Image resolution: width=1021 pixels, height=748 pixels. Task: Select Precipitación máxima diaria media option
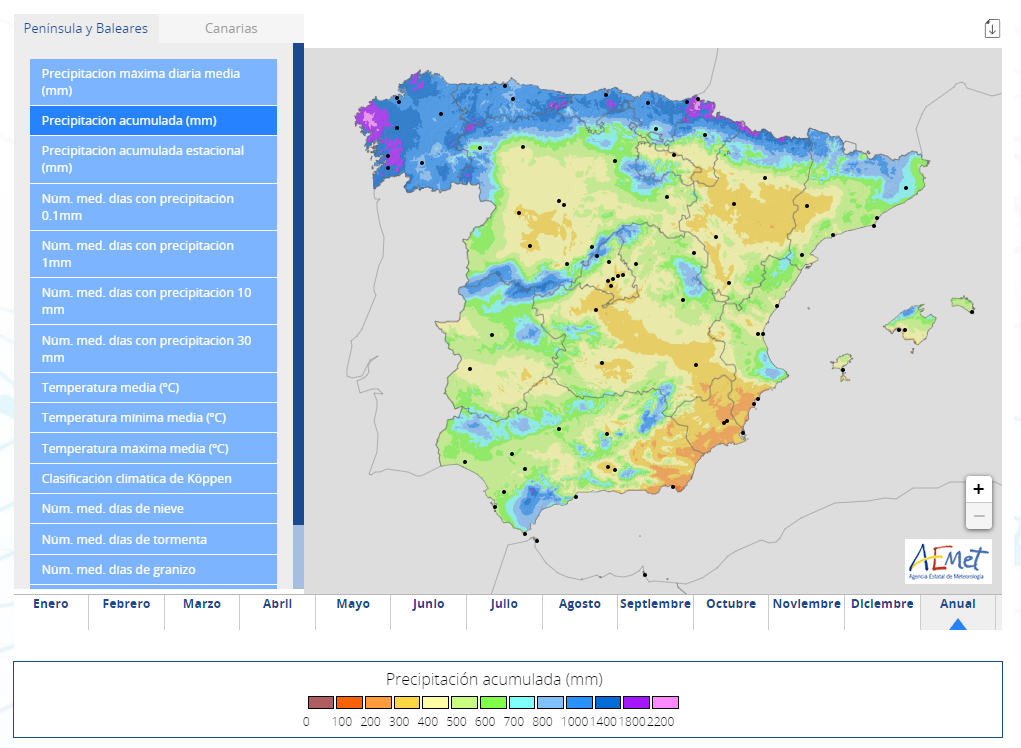pos(153,82)
